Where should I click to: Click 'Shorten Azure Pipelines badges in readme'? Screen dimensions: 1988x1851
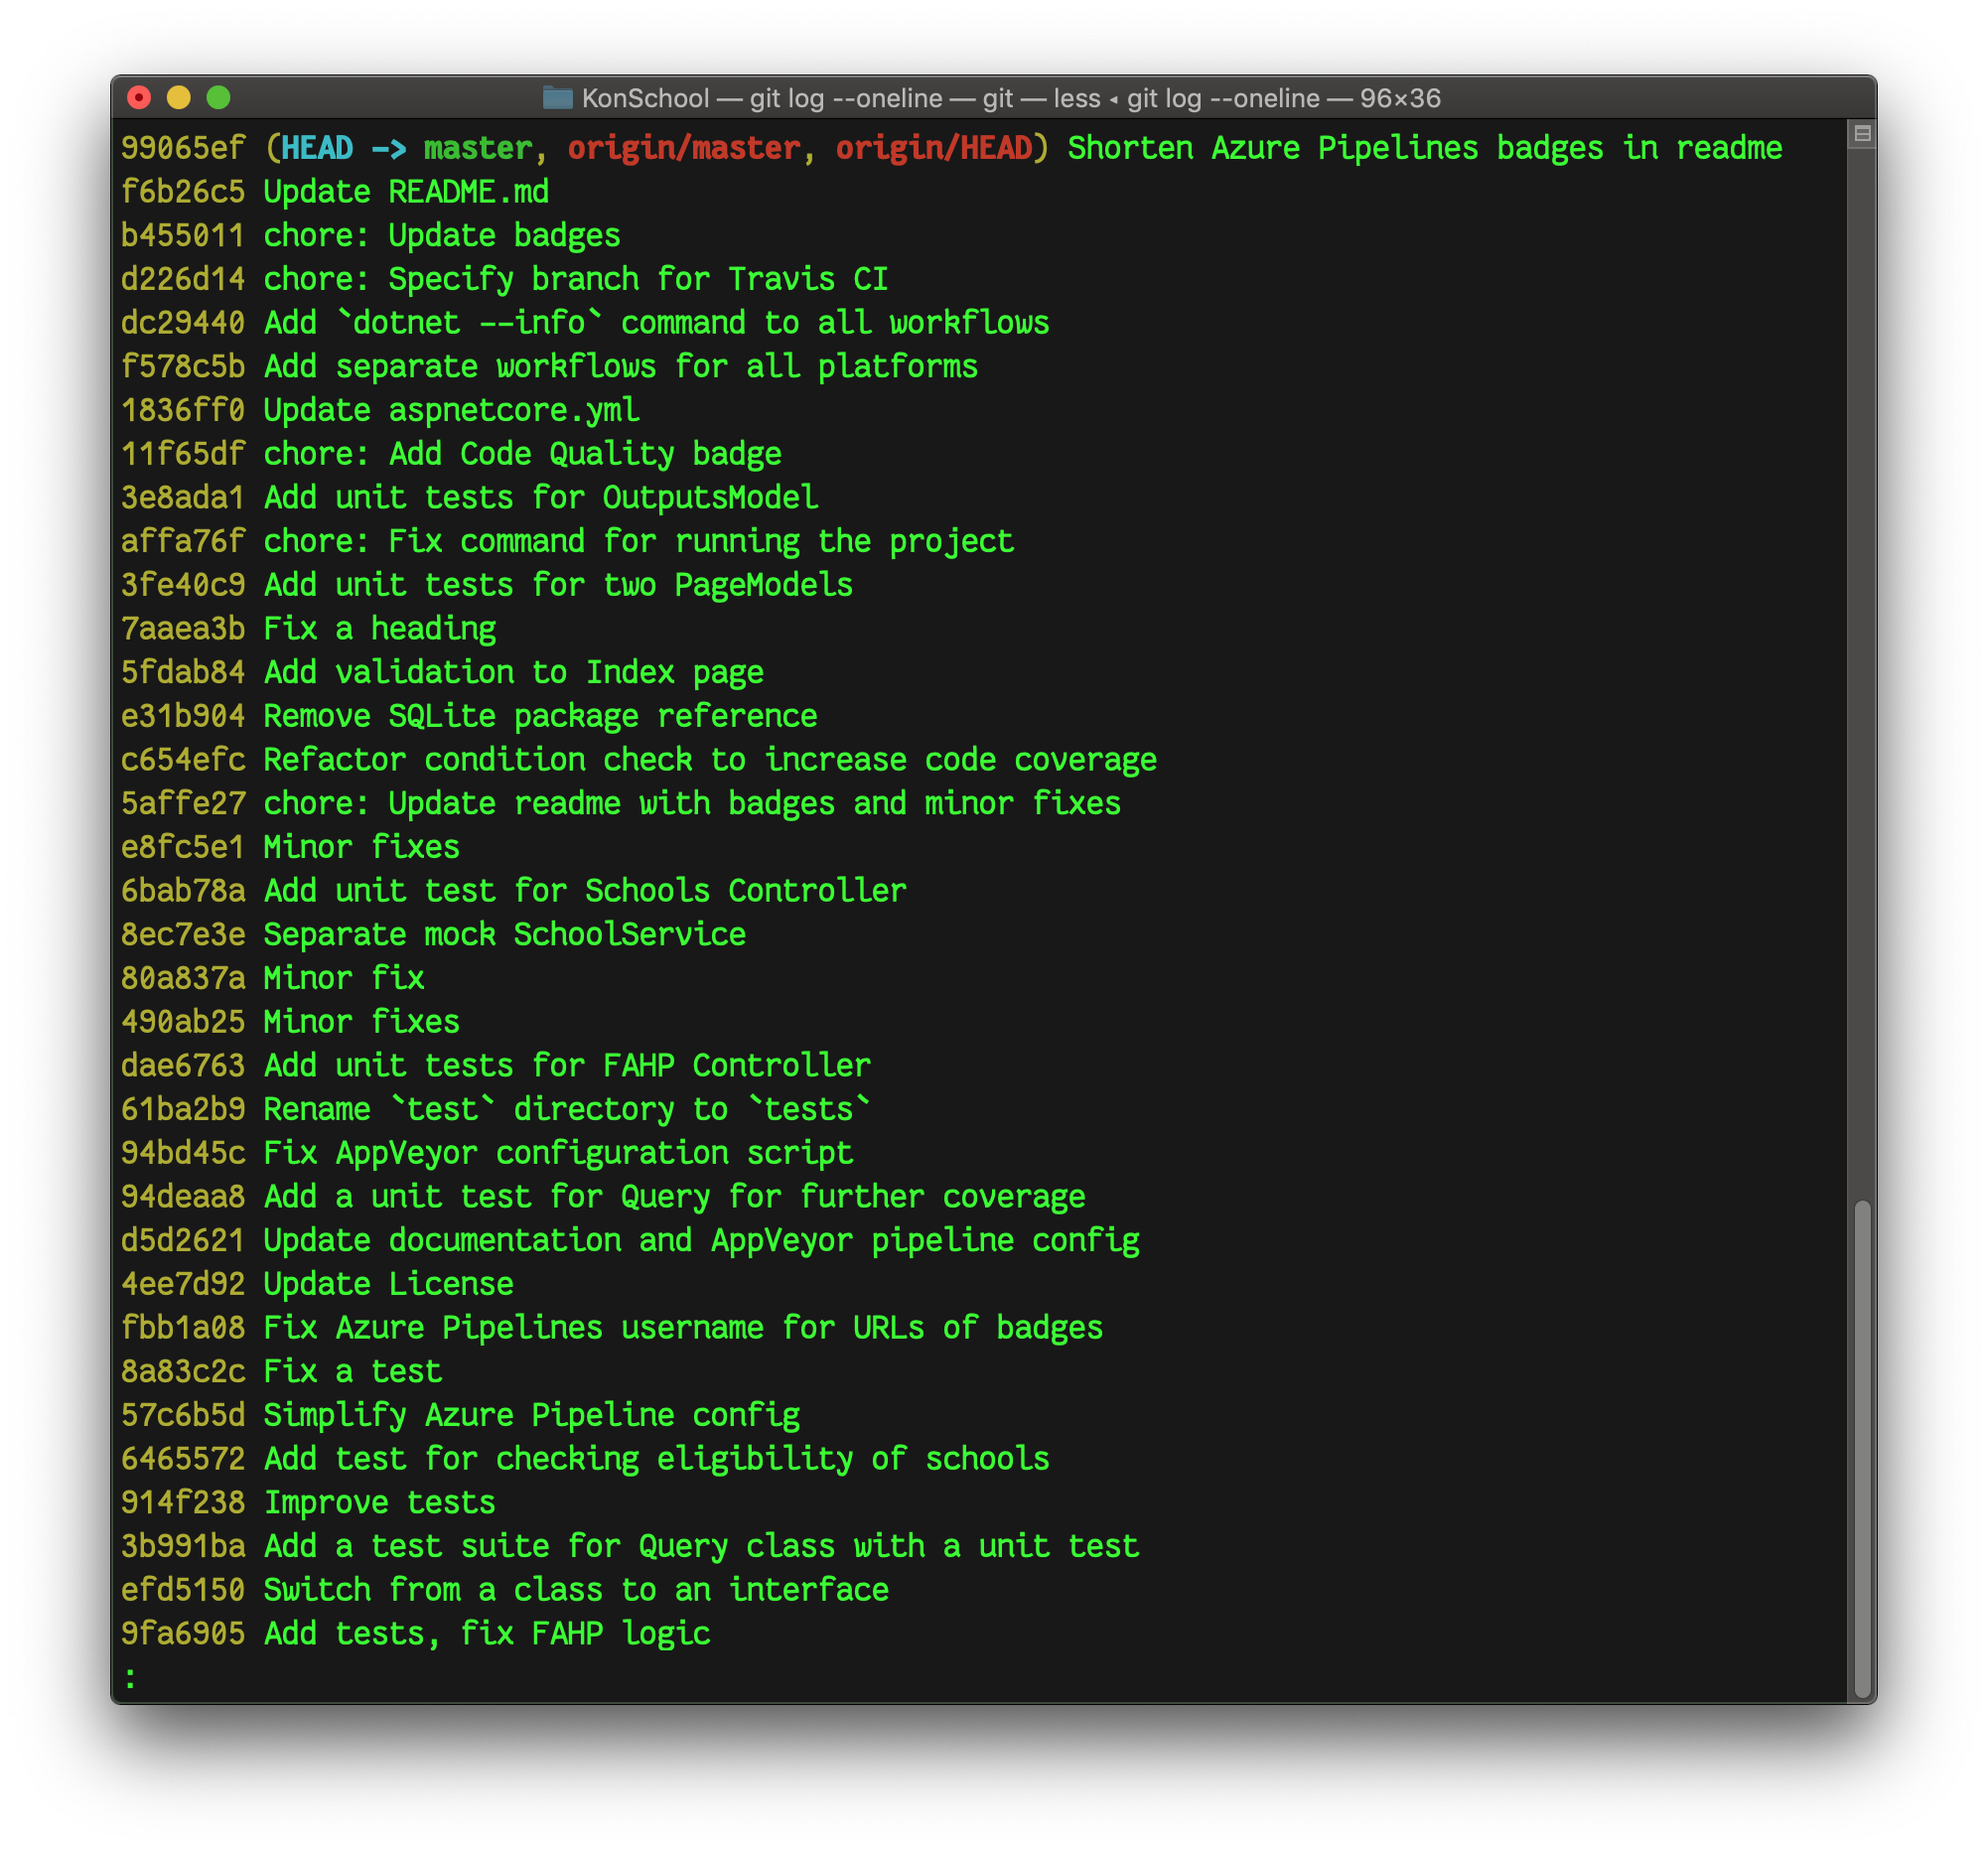1424,148
